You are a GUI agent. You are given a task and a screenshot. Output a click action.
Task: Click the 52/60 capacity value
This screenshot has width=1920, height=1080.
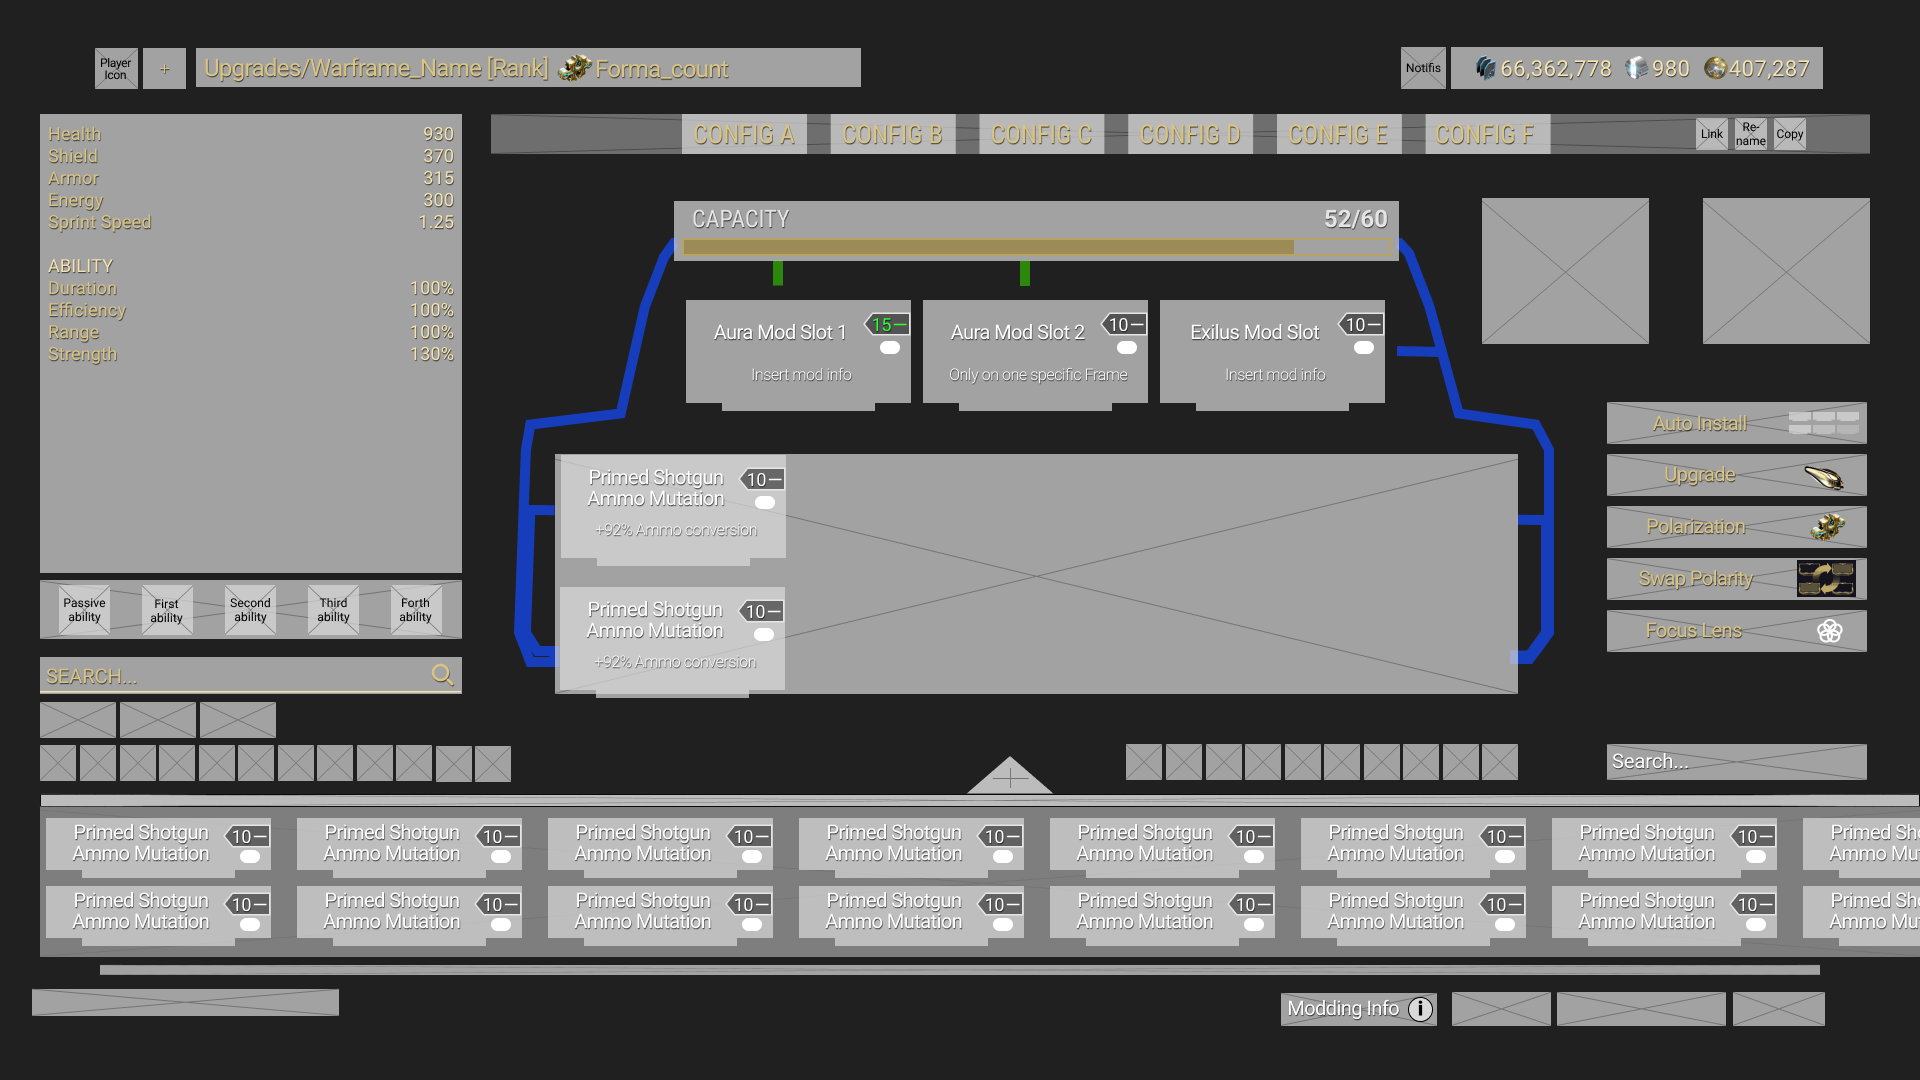(x=1355, y=219)
